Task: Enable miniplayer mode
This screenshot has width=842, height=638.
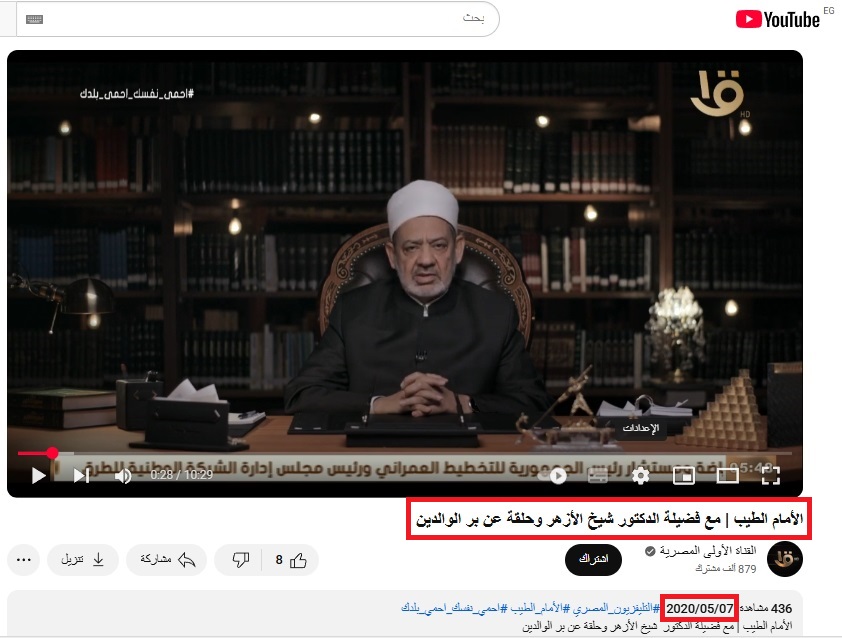Action: pos(684,476)
